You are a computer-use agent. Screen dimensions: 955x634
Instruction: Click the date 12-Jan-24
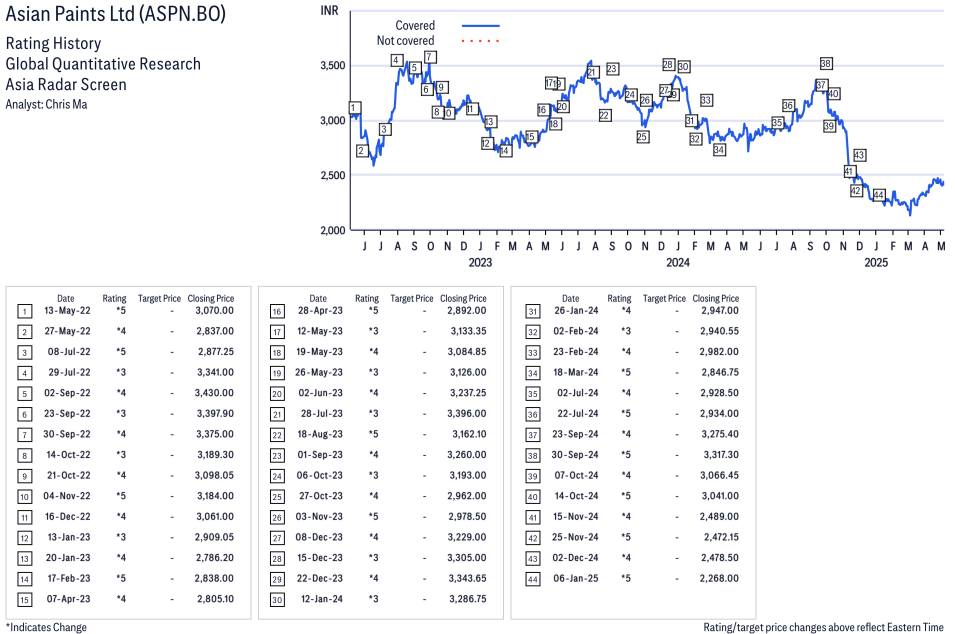pos(322,599)
